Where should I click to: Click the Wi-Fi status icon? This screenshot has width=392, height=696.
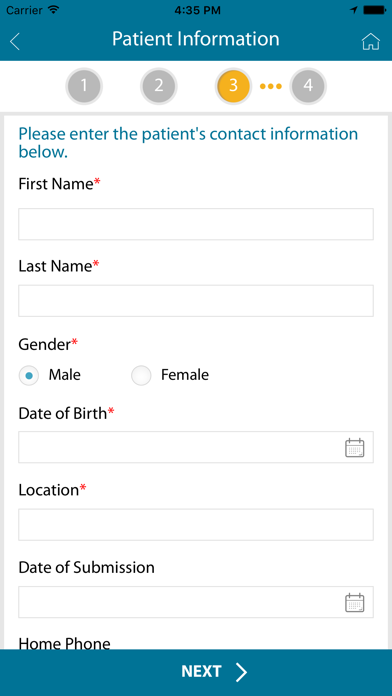[54, 10]
